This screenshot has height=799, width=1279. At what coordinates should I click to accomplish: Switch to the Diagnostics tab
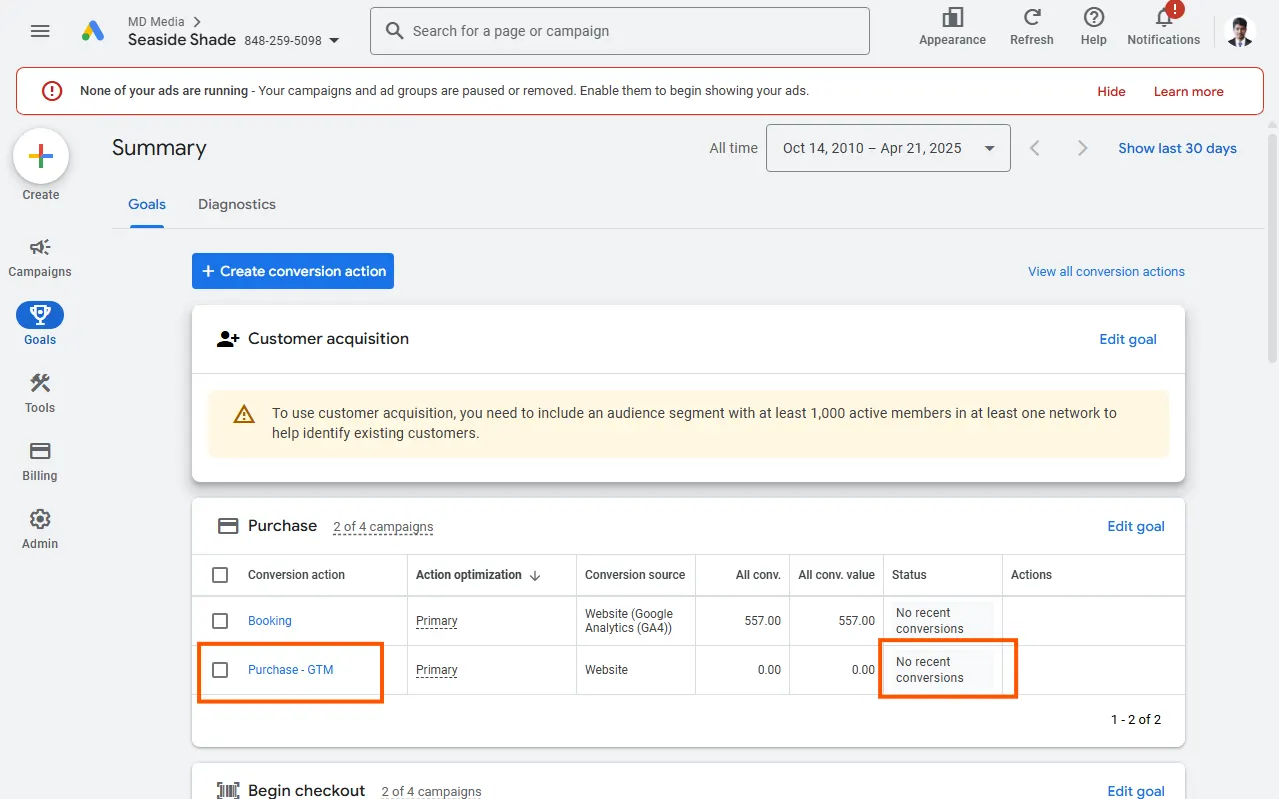(x=237, y=204)
